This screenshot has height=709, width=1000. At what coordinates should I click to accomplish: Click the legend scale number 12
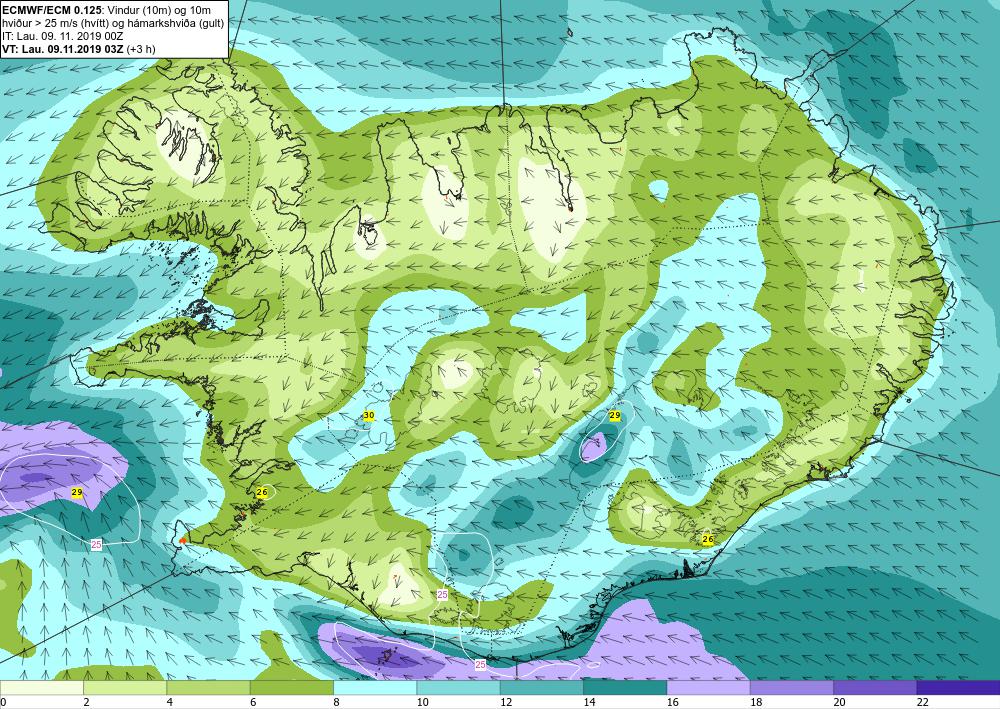click(506, 702)
